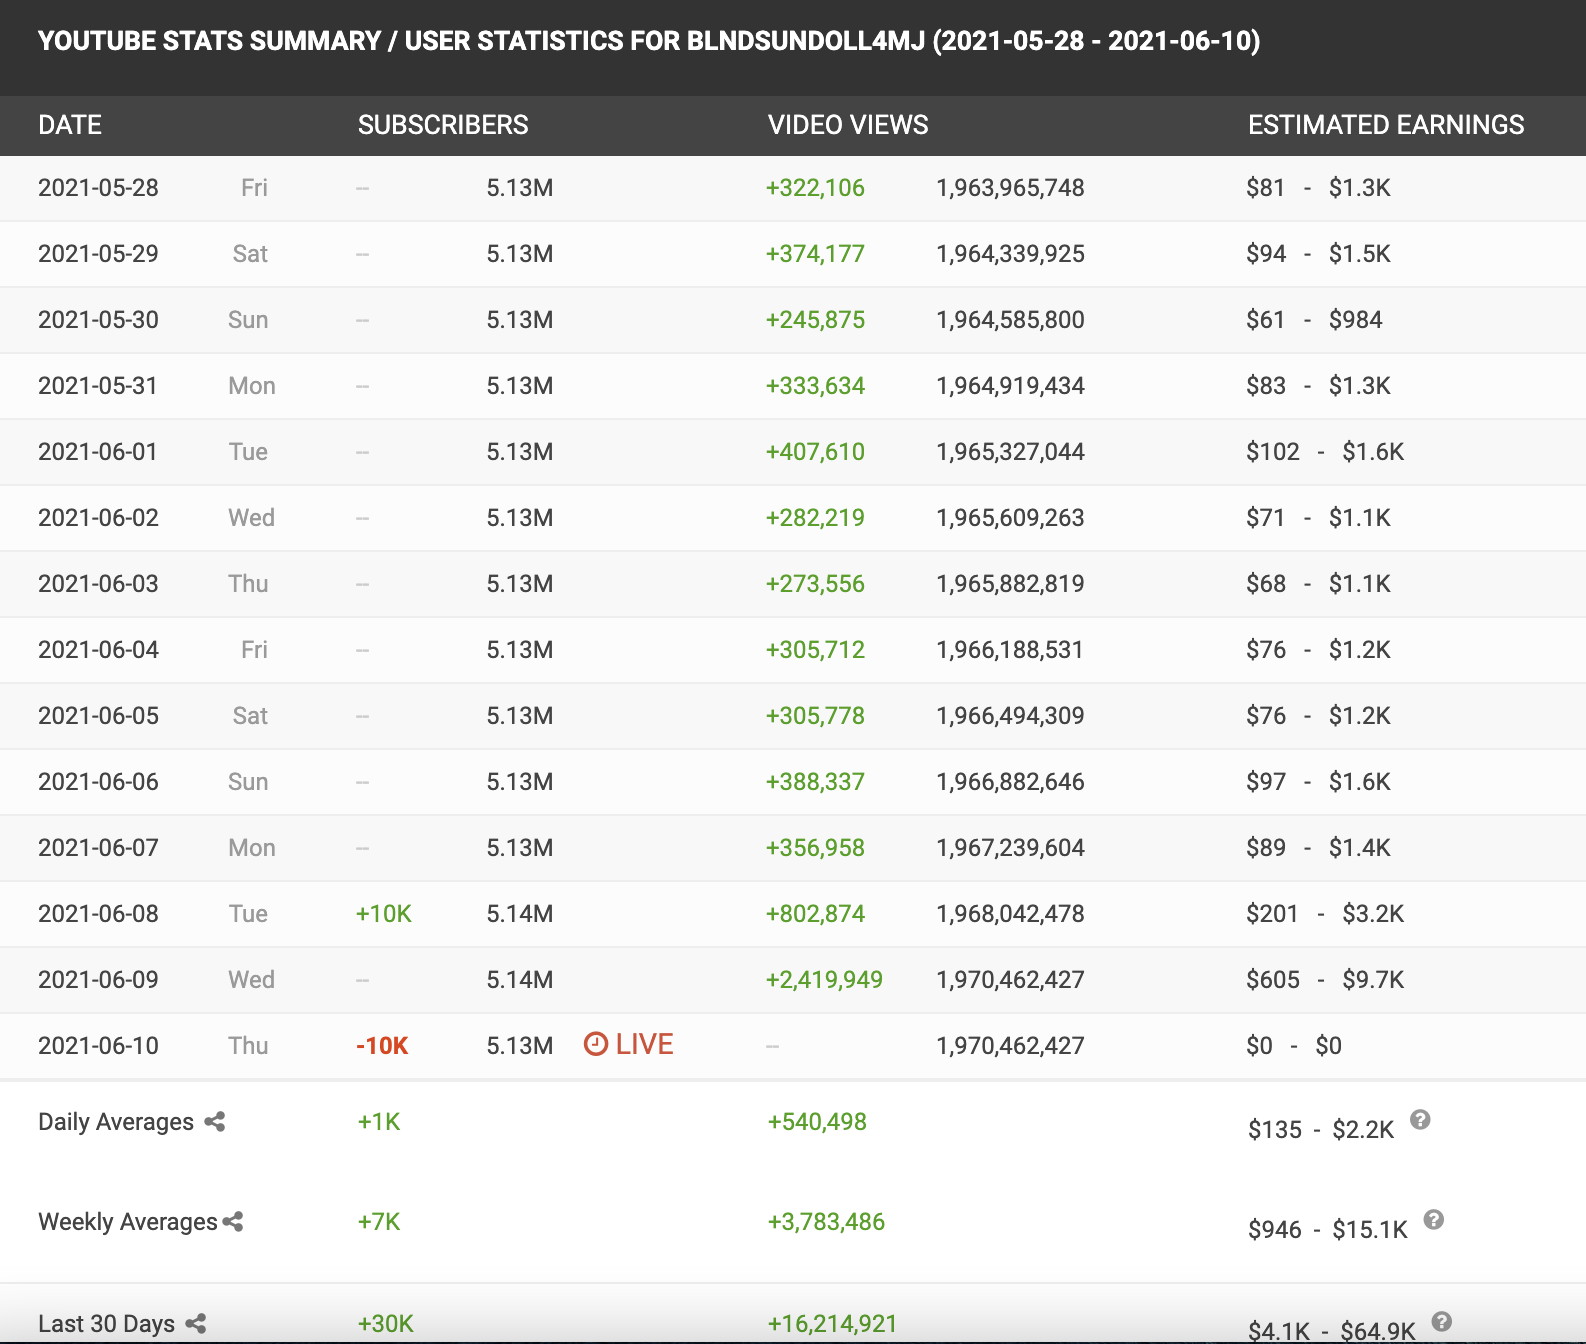
Task: Select date 2021-05-28
Action: [98, 188]
